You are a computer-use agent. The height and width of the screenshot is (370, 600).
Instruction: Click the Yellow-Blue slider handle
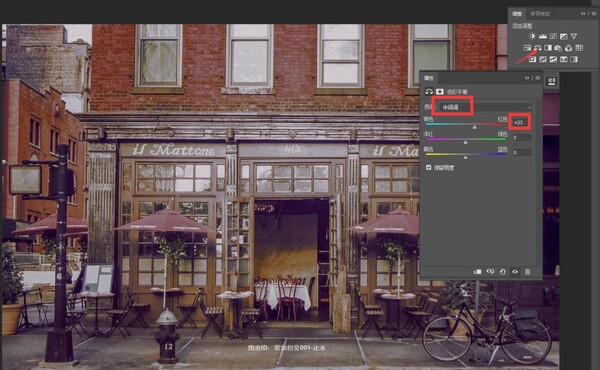point(465,157)
